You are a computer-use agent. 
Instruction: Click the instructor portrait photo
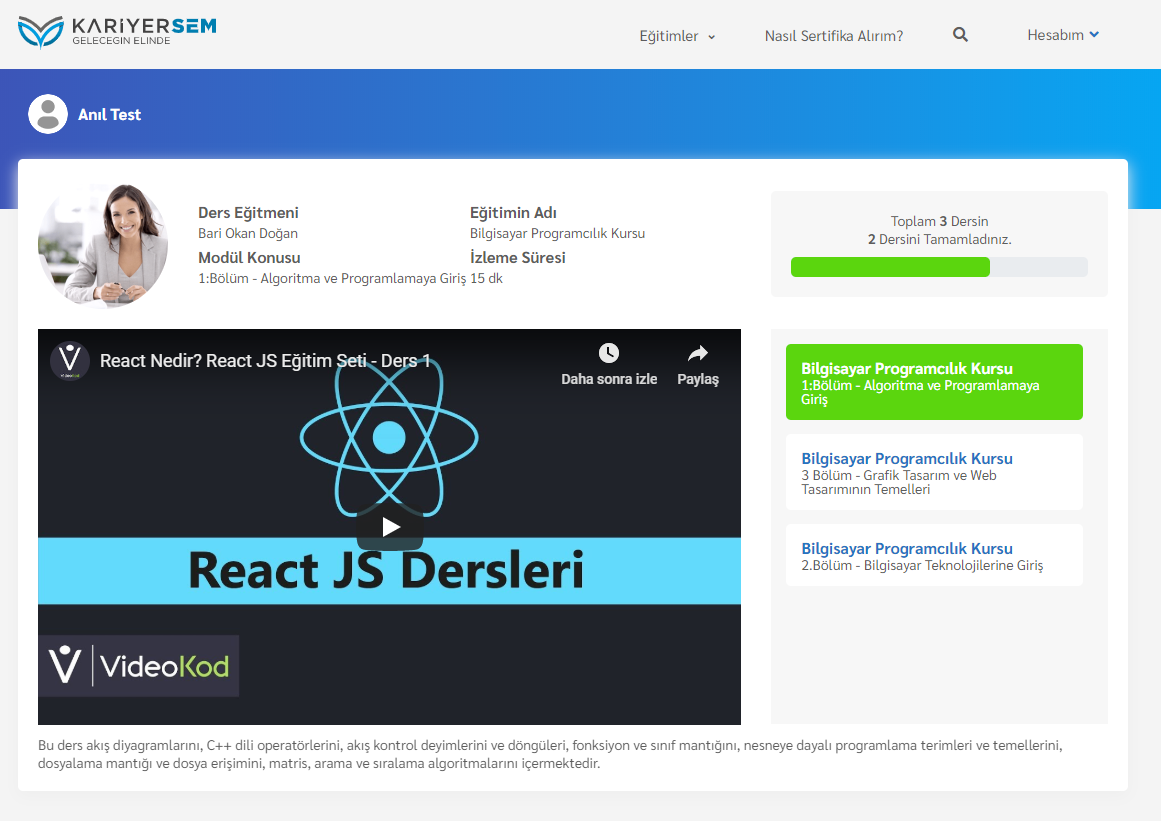(x=103, y=246)
